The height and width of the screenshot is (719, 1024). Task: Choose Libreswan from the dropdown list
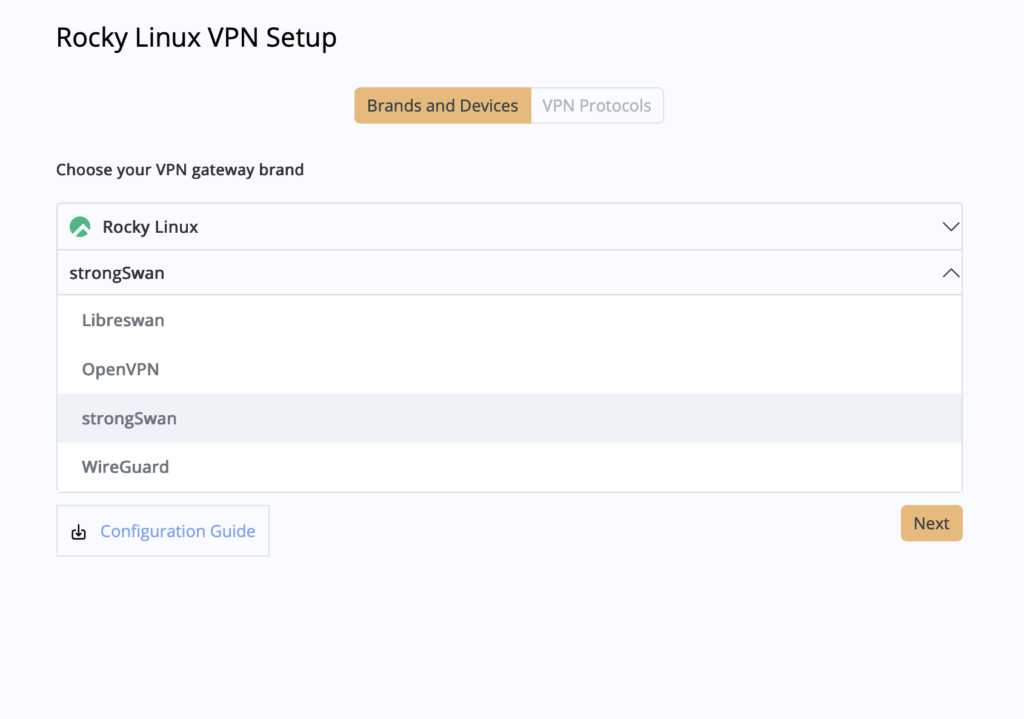click(123, 321)
